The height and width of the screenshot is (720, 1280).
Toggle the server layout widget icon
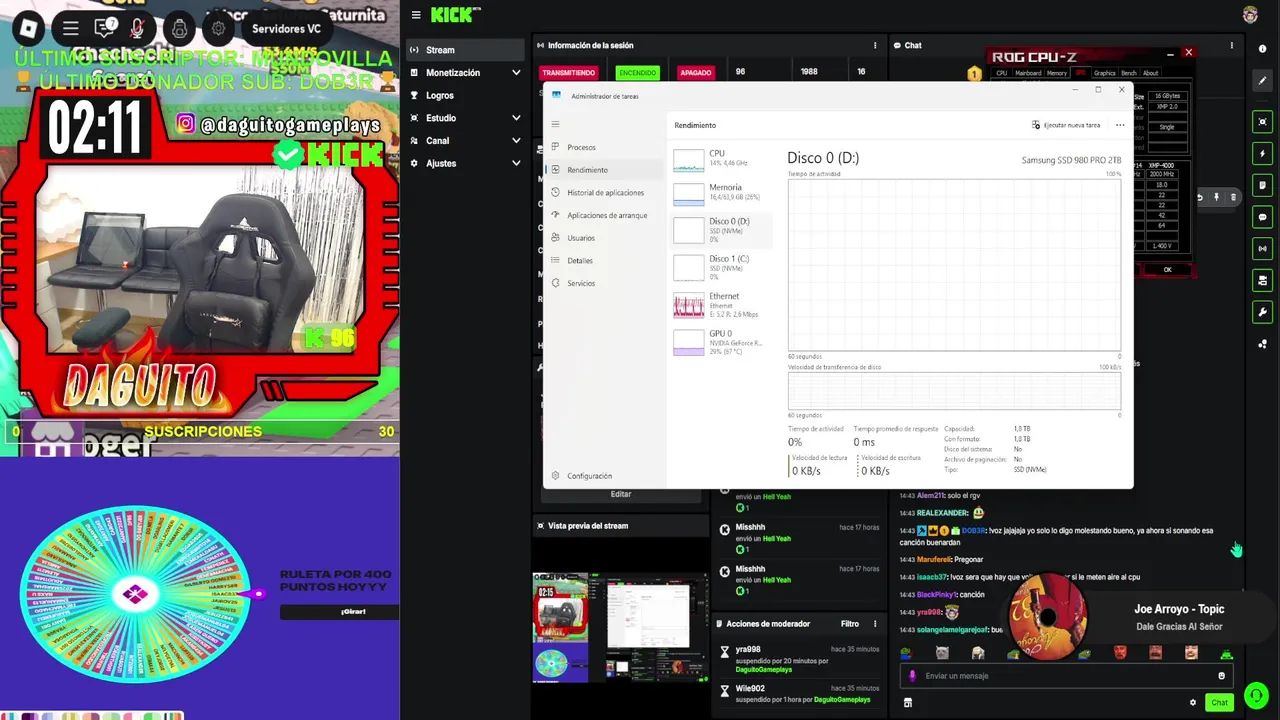tap(1263, 280)
